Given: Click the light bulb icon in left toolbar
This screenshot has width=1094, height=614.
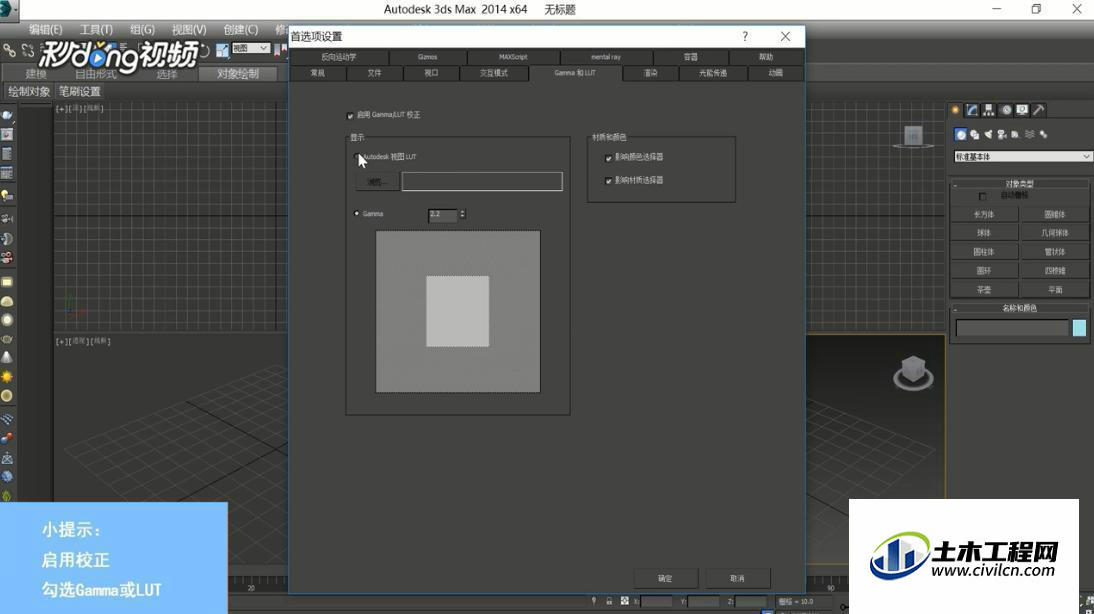Looking at the screenshot, I should 7,196.
